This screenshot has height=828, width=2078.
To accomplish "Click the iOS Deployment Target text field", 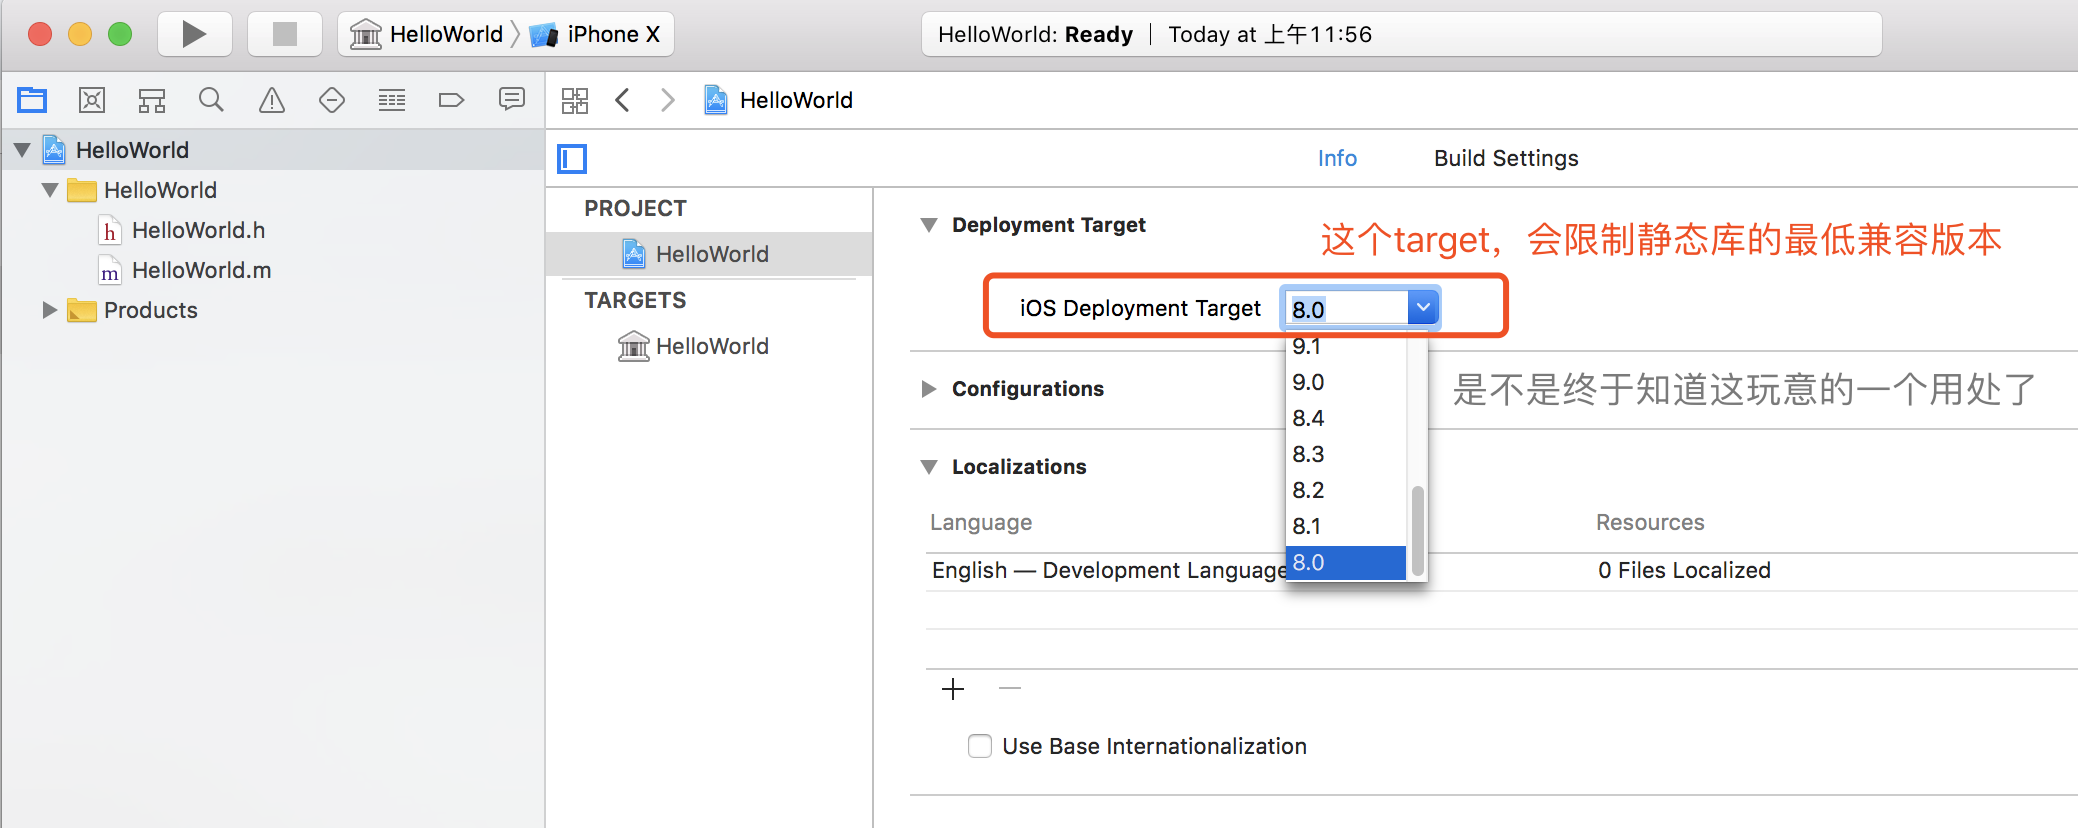I will click(1347, 309).
